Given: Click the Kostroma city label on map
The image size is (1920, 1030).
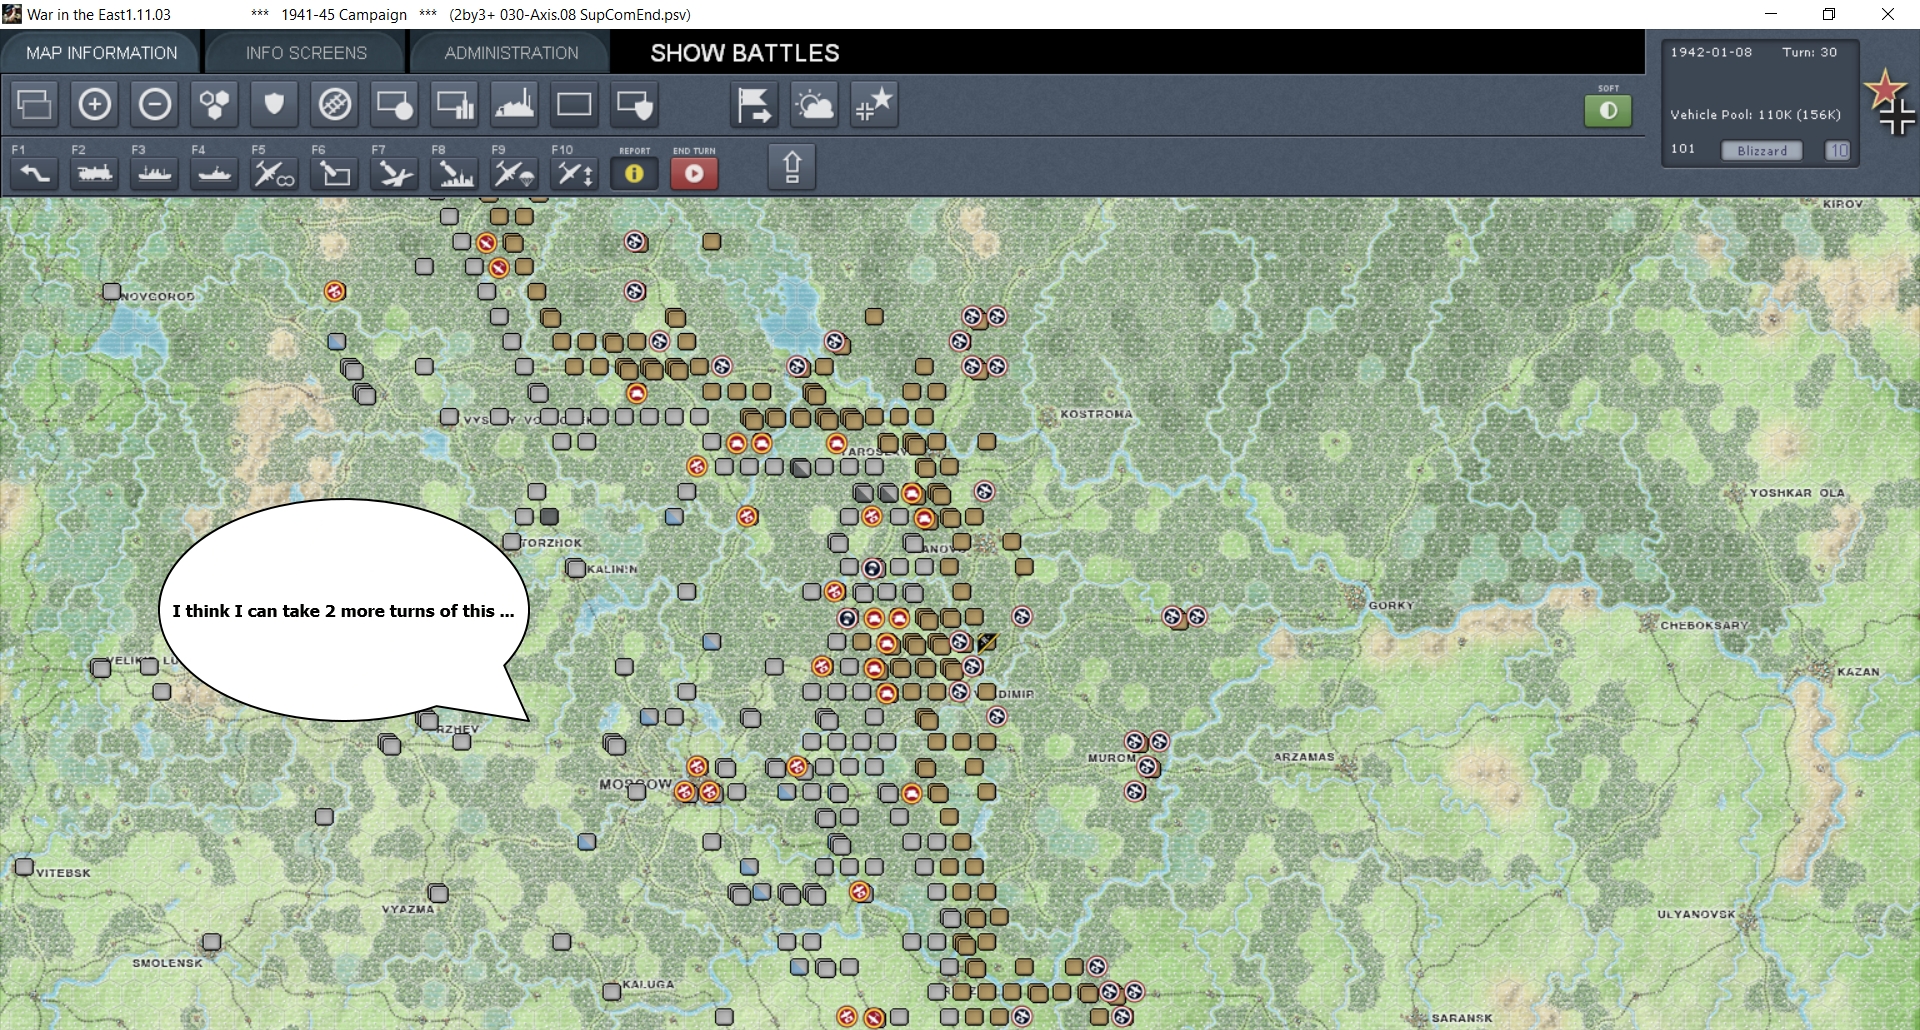Looking at the screenshot, I should coord(1096,414).
